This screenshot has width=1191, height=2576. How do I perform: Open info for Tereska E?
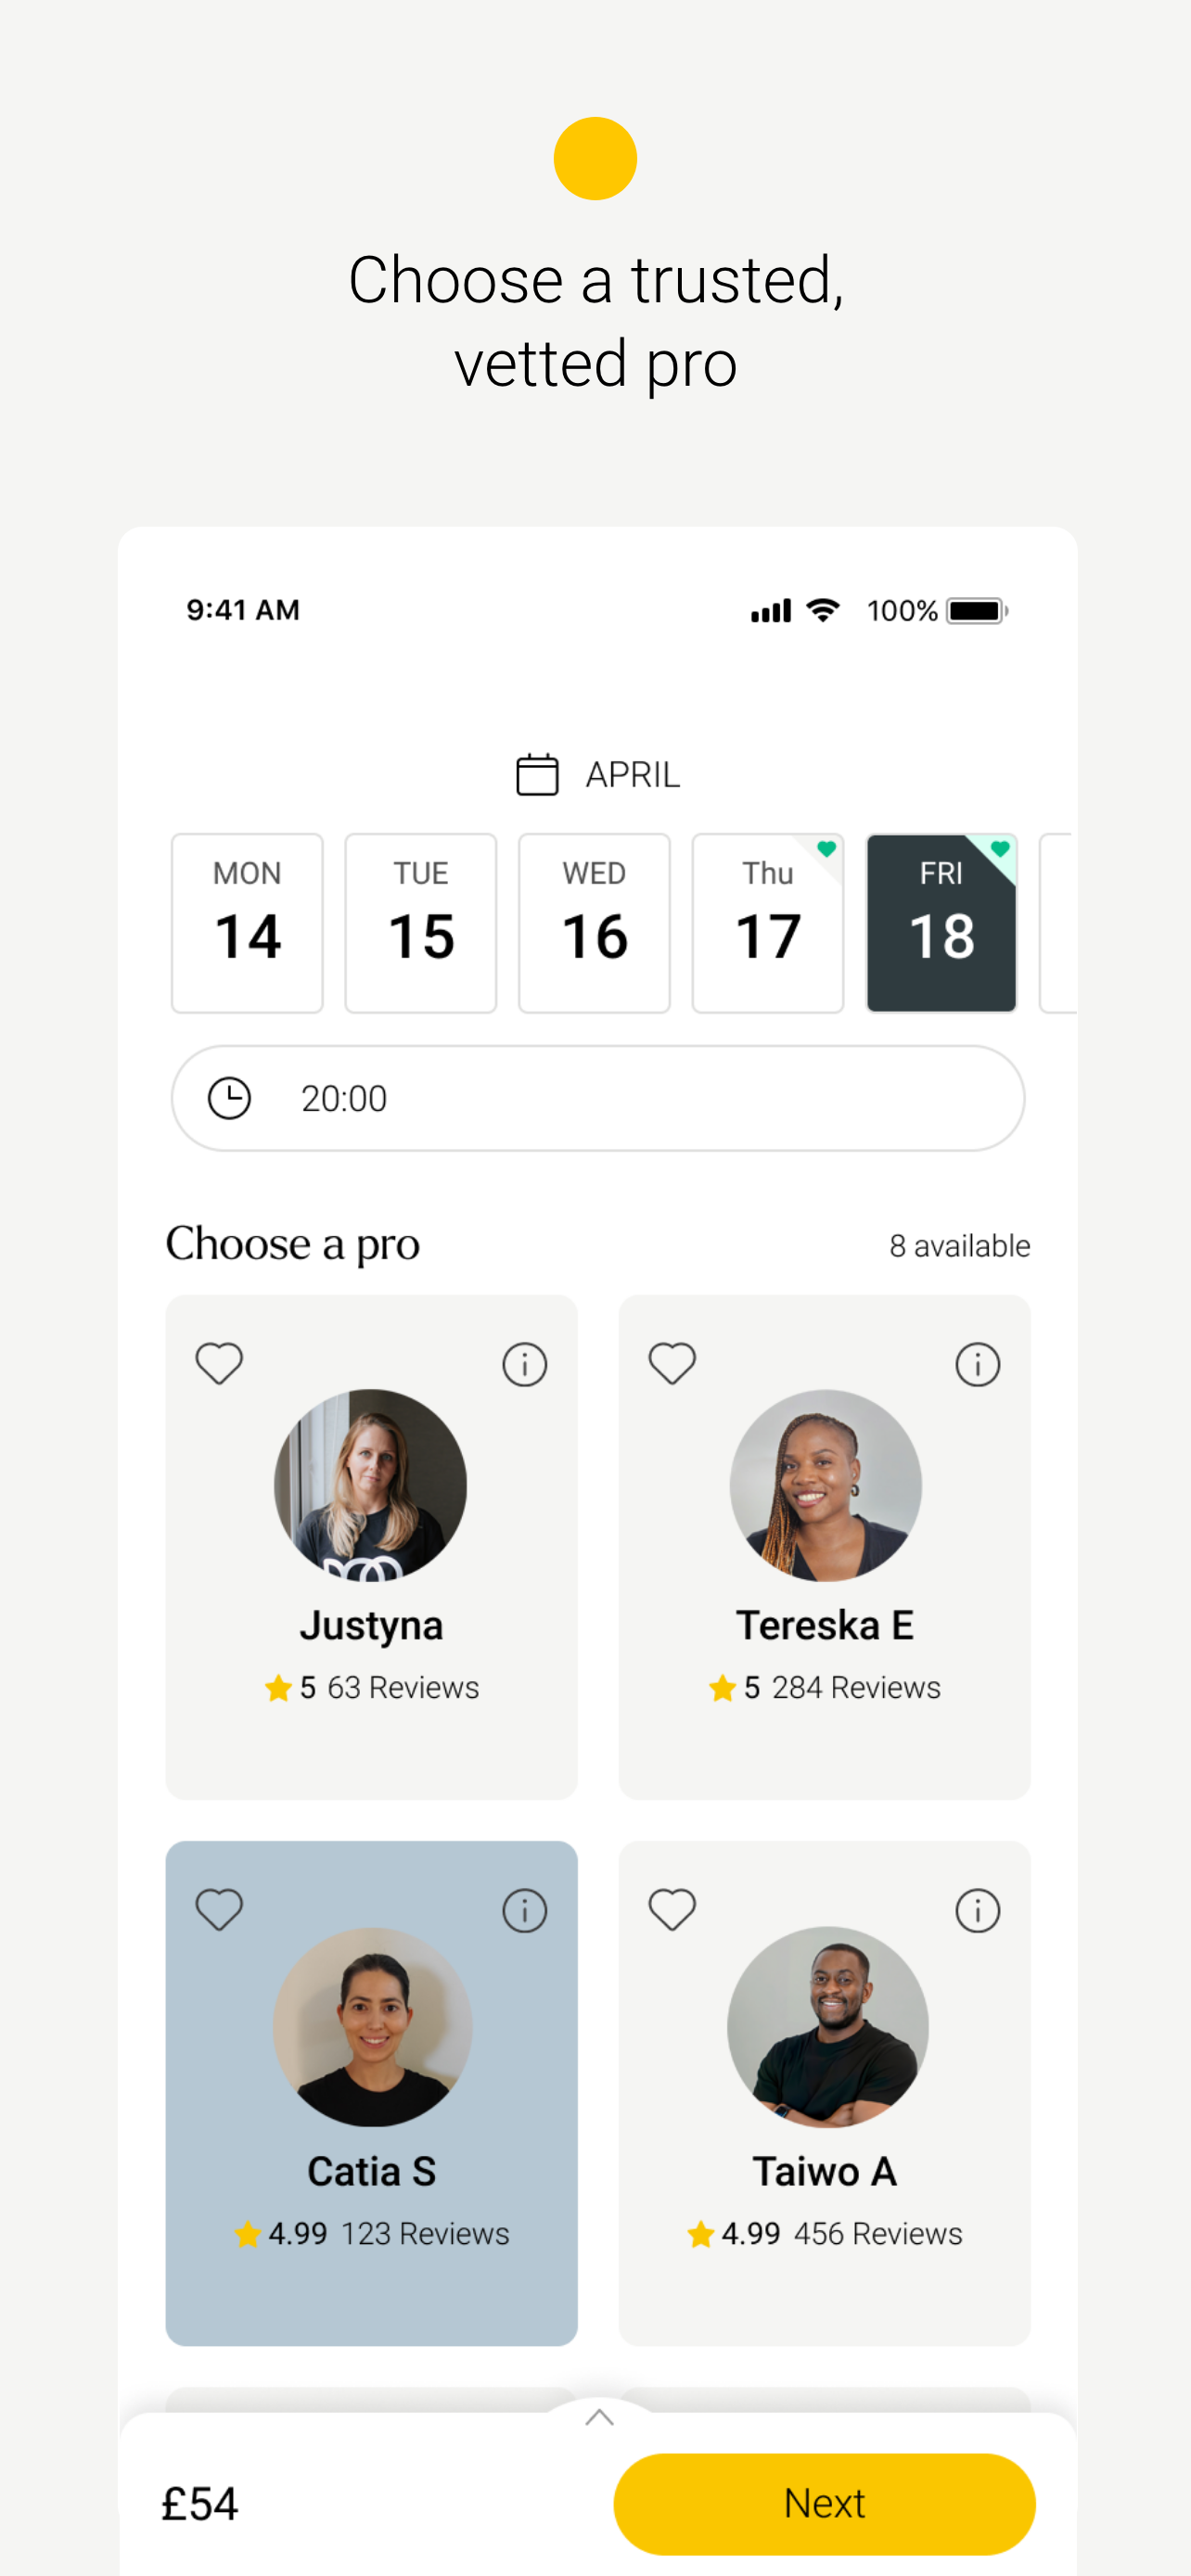977,1364
